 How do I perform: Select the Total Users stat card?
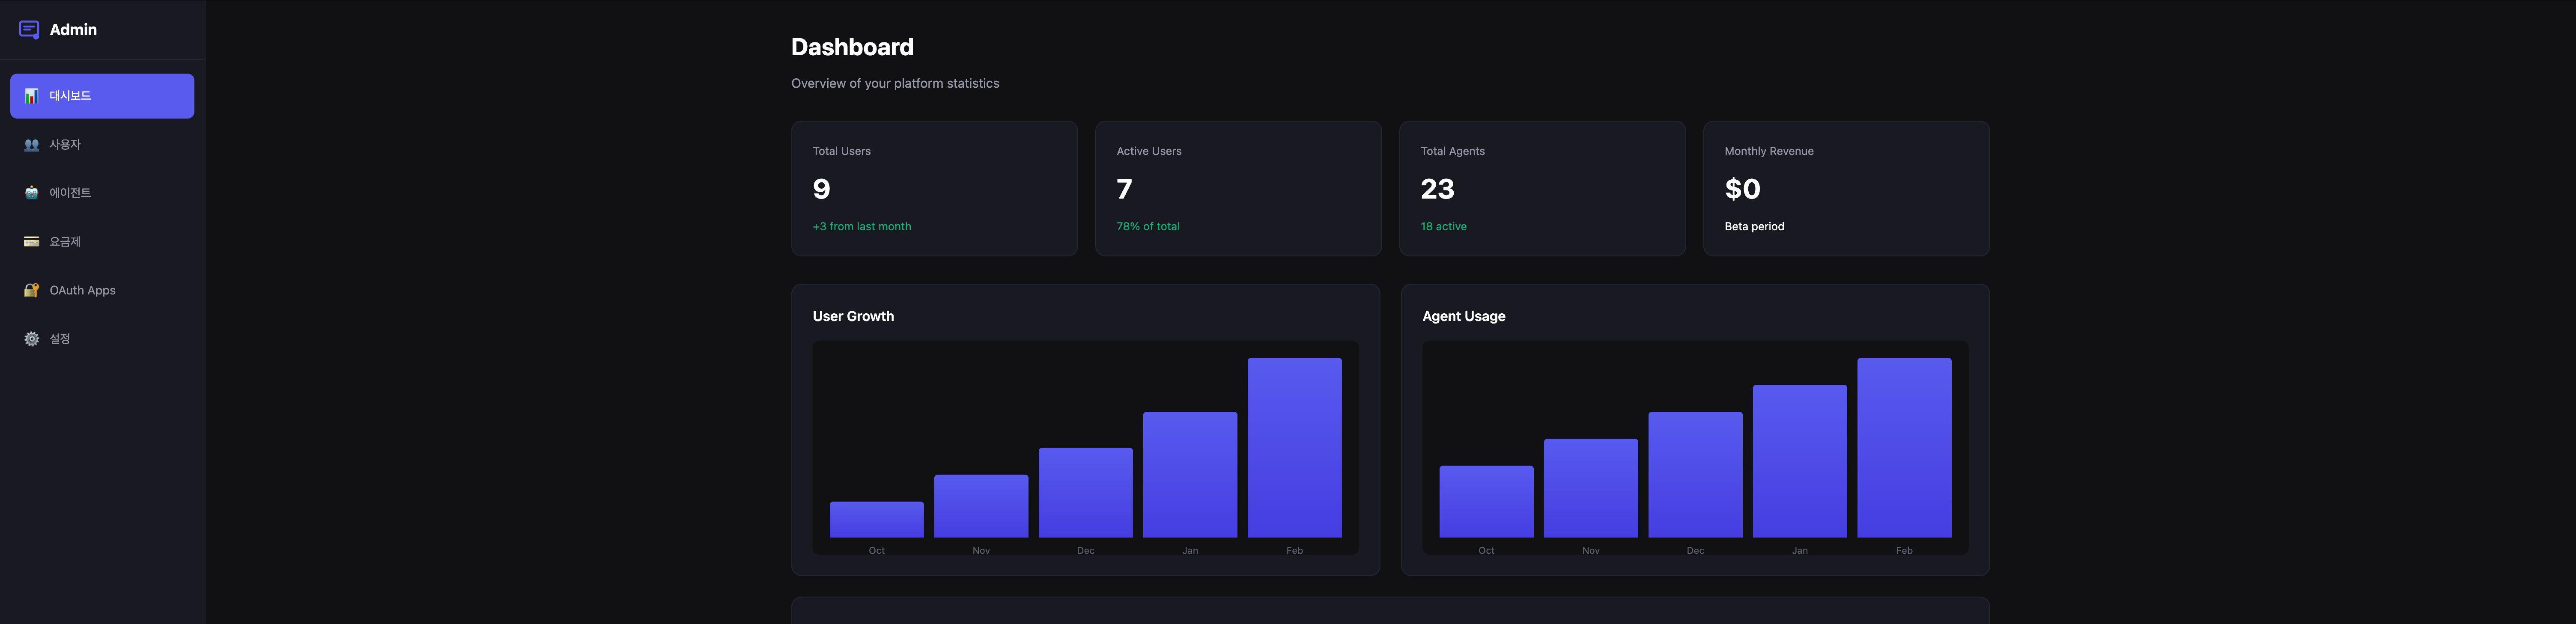(934, 188)
